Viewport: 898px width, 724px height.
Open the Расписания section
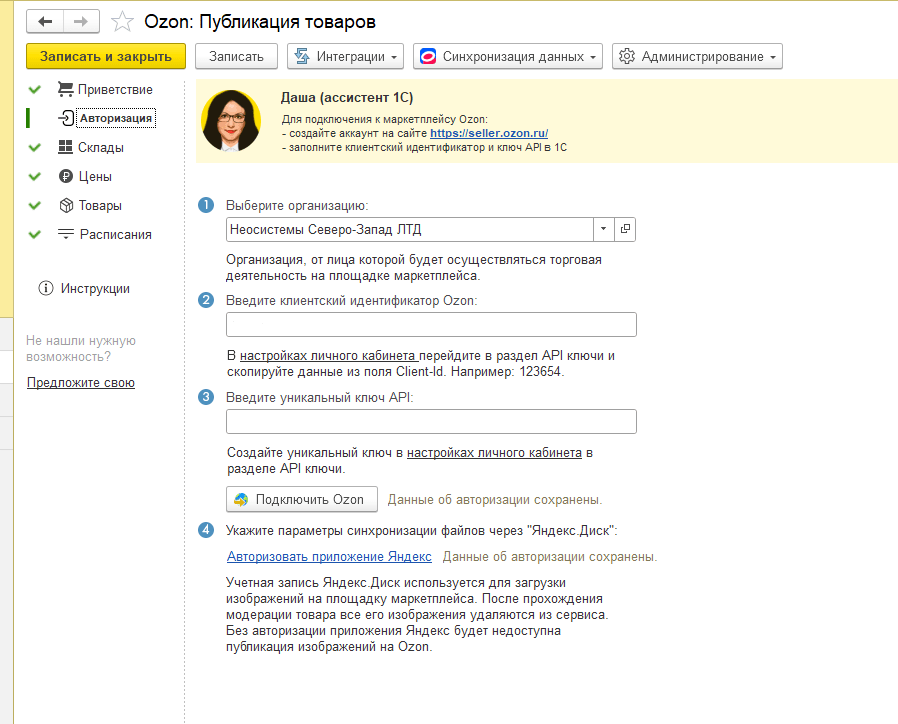point(116,234)
